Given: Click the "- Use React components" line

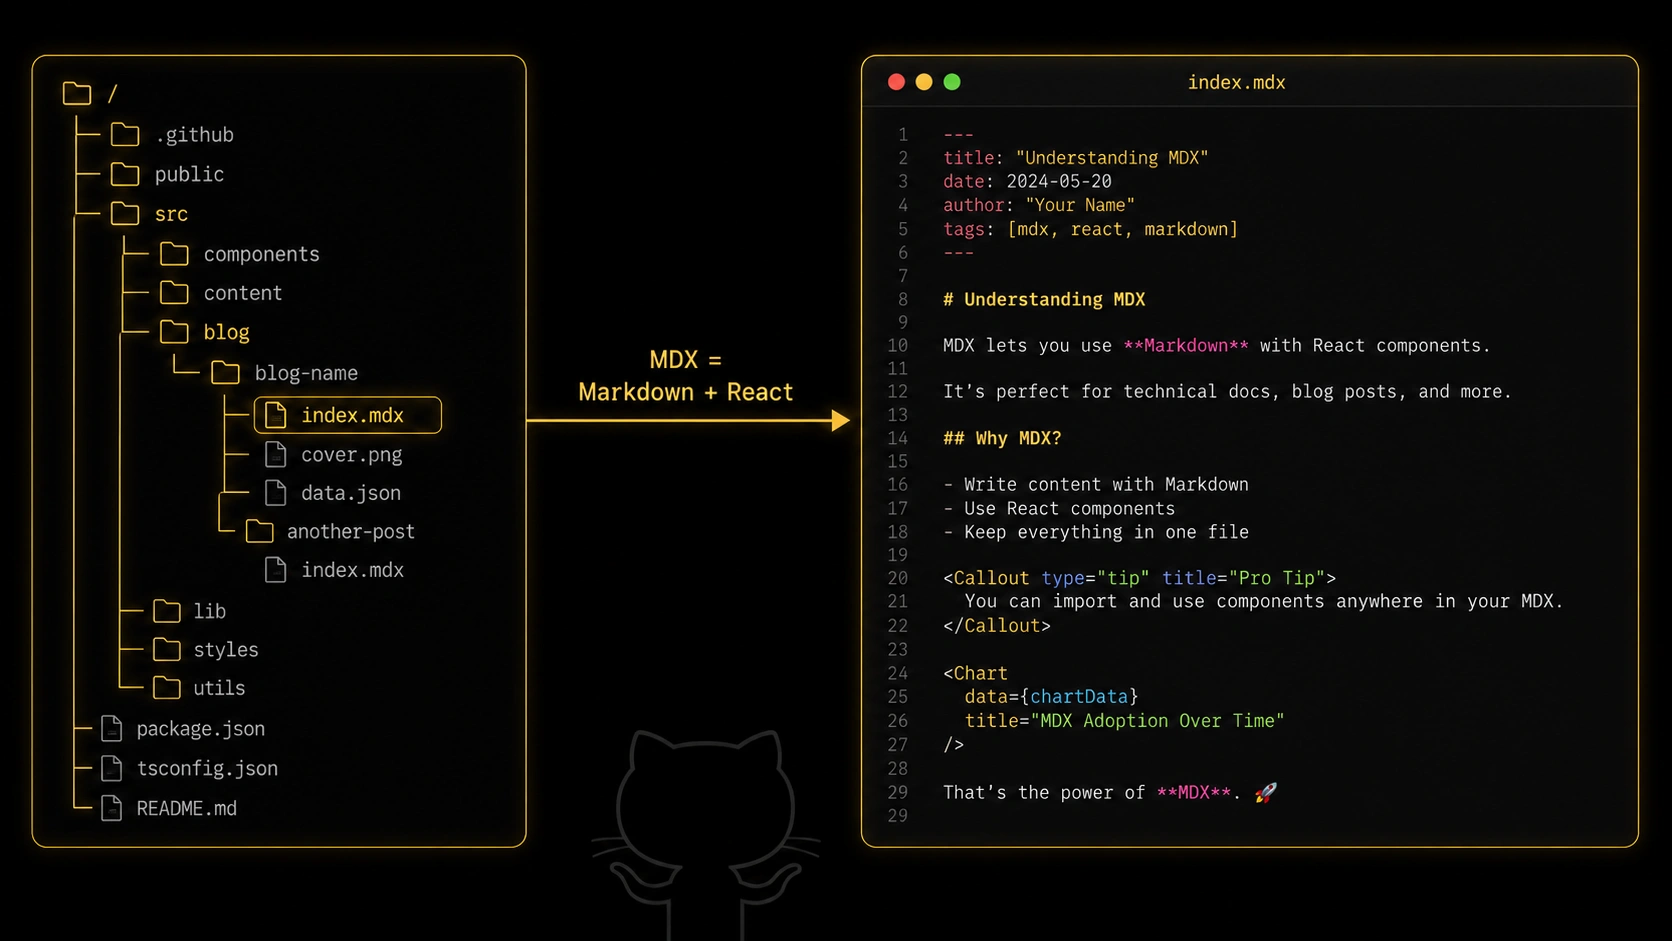Looking at the screenshot, I should tap(1059, 508).
